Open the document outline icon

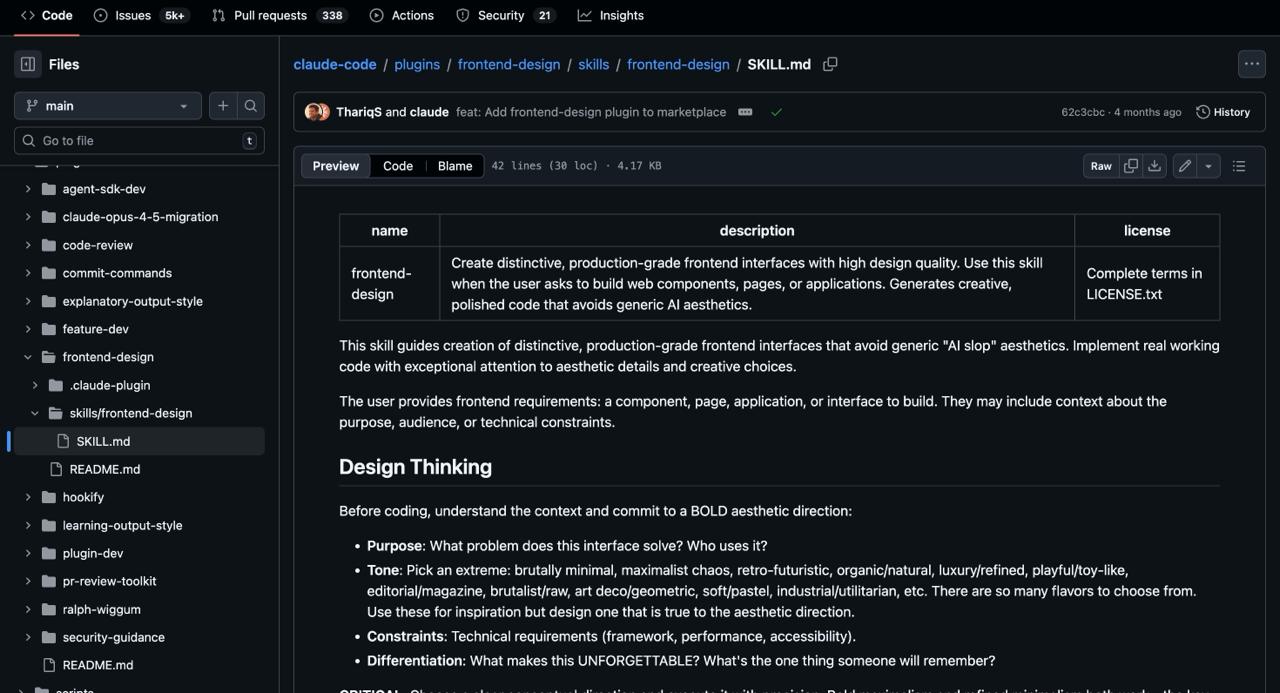click(1239, 166)
